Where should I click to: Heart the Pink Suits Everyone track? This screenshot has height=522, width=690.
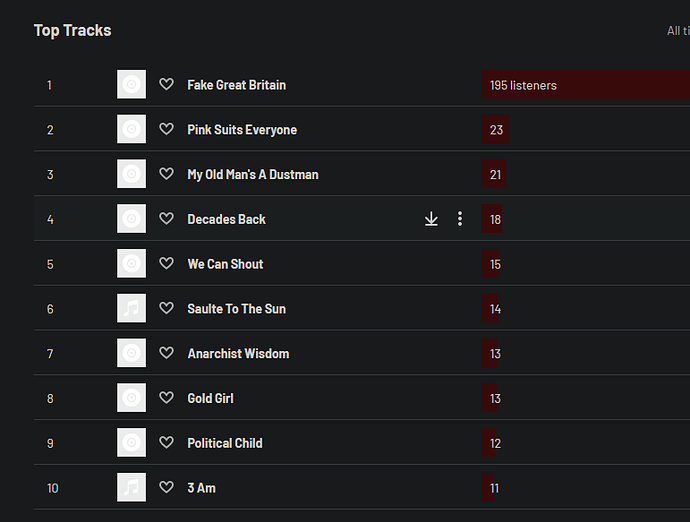[167, 130]
